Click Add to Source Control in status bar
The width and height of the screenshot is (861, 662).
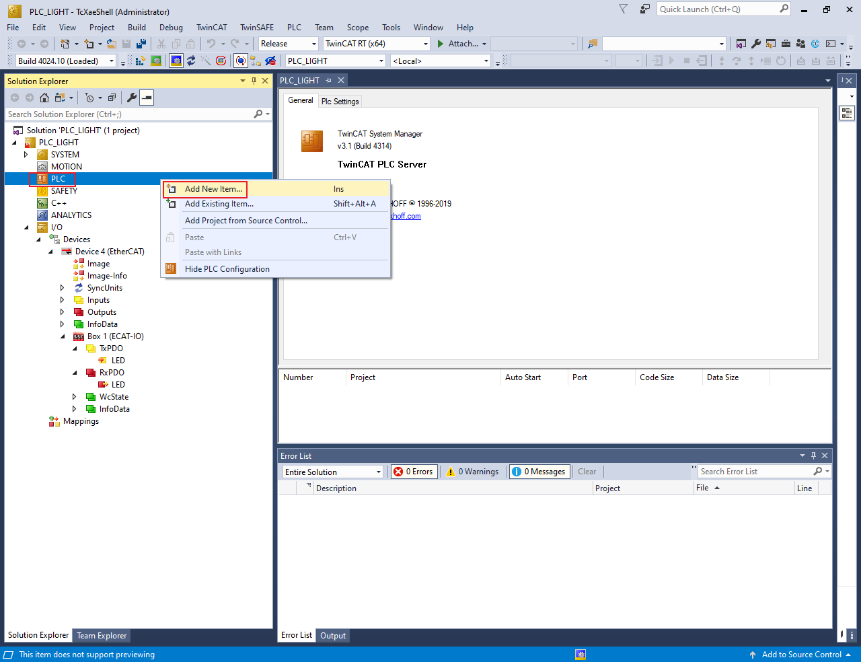(x=800, y=655)
